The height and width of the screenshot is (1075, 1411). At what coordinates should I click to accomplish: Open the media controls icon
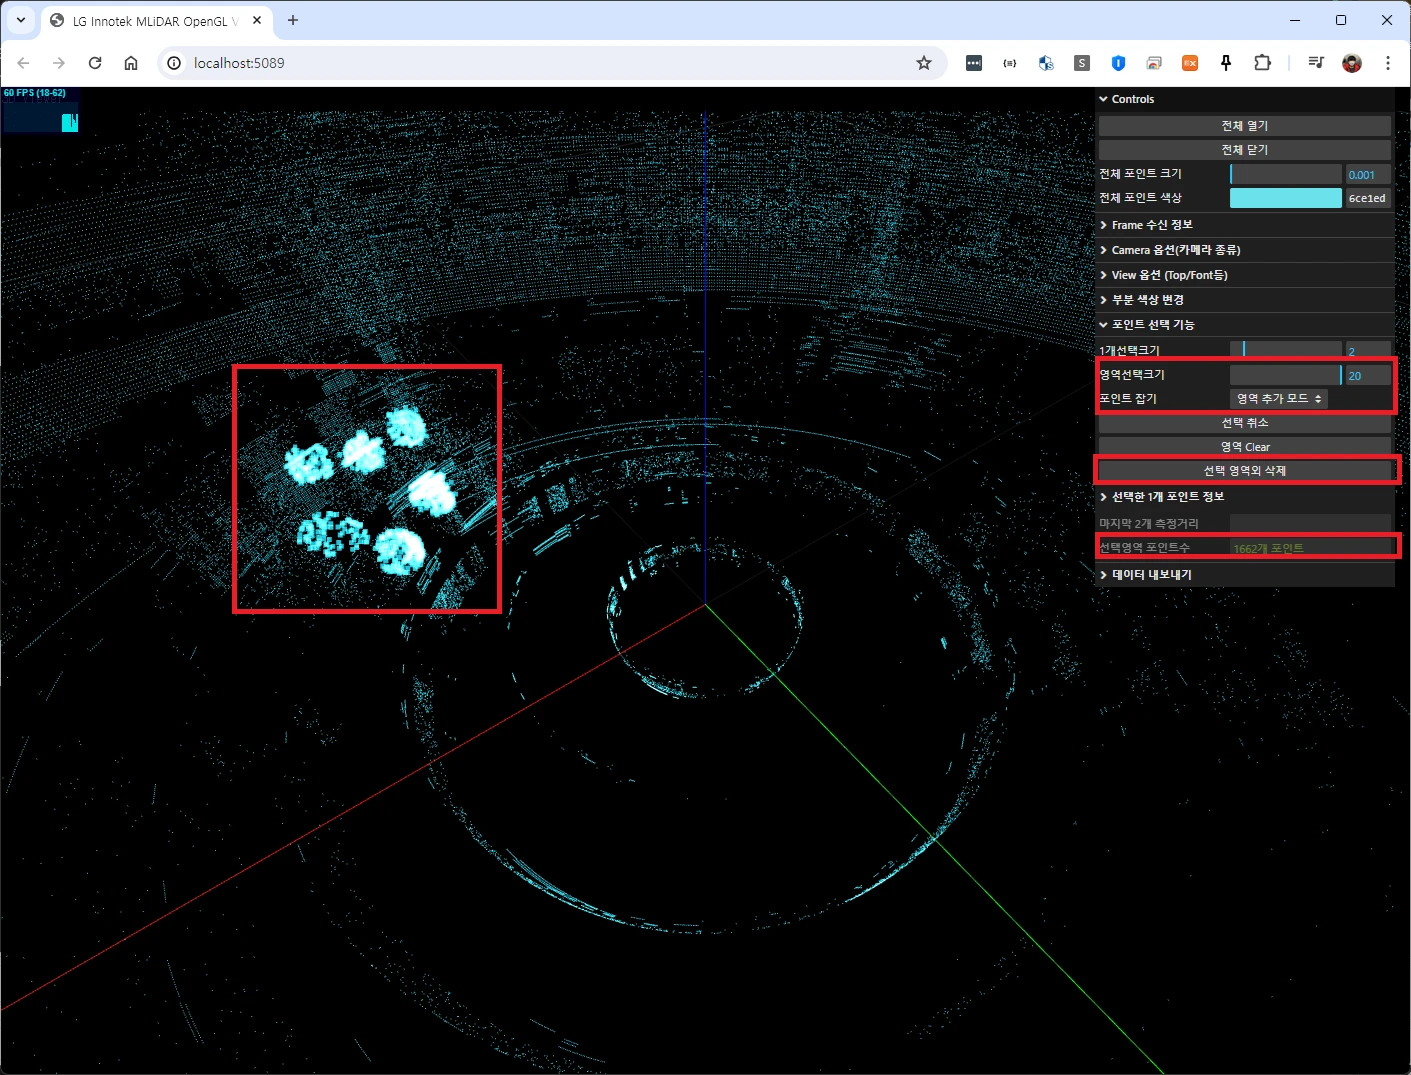click(x=1316, y=63)
